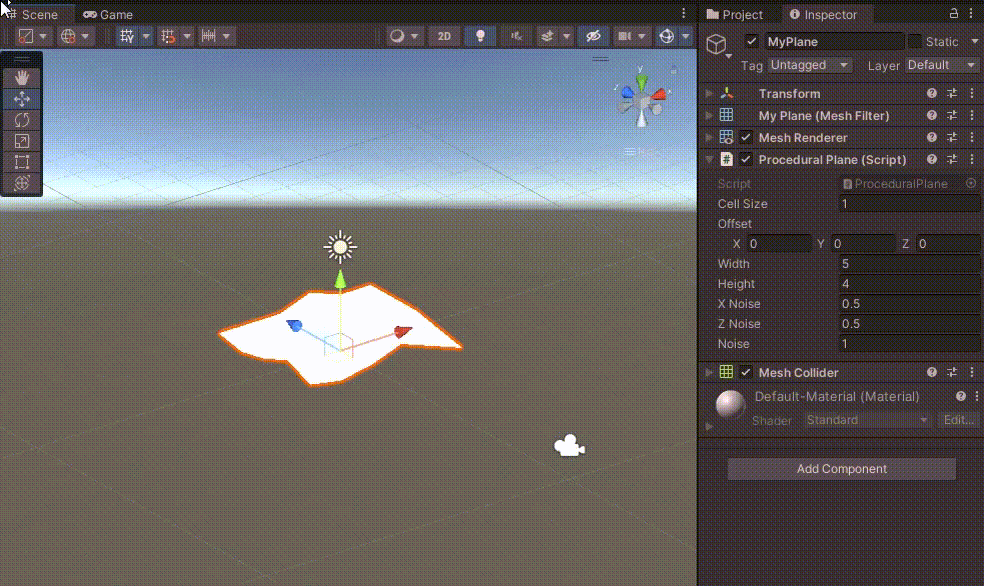Screen dimensions: 984x586
Task: Click the Cell Size value field
Action: tap(910, 203)
